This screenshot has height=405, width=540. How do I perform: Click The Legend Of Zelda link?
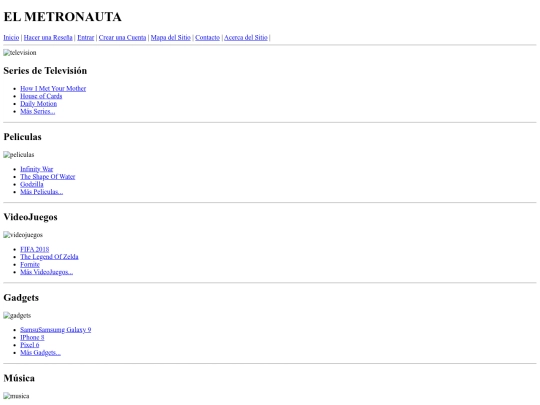click(49, 257)
